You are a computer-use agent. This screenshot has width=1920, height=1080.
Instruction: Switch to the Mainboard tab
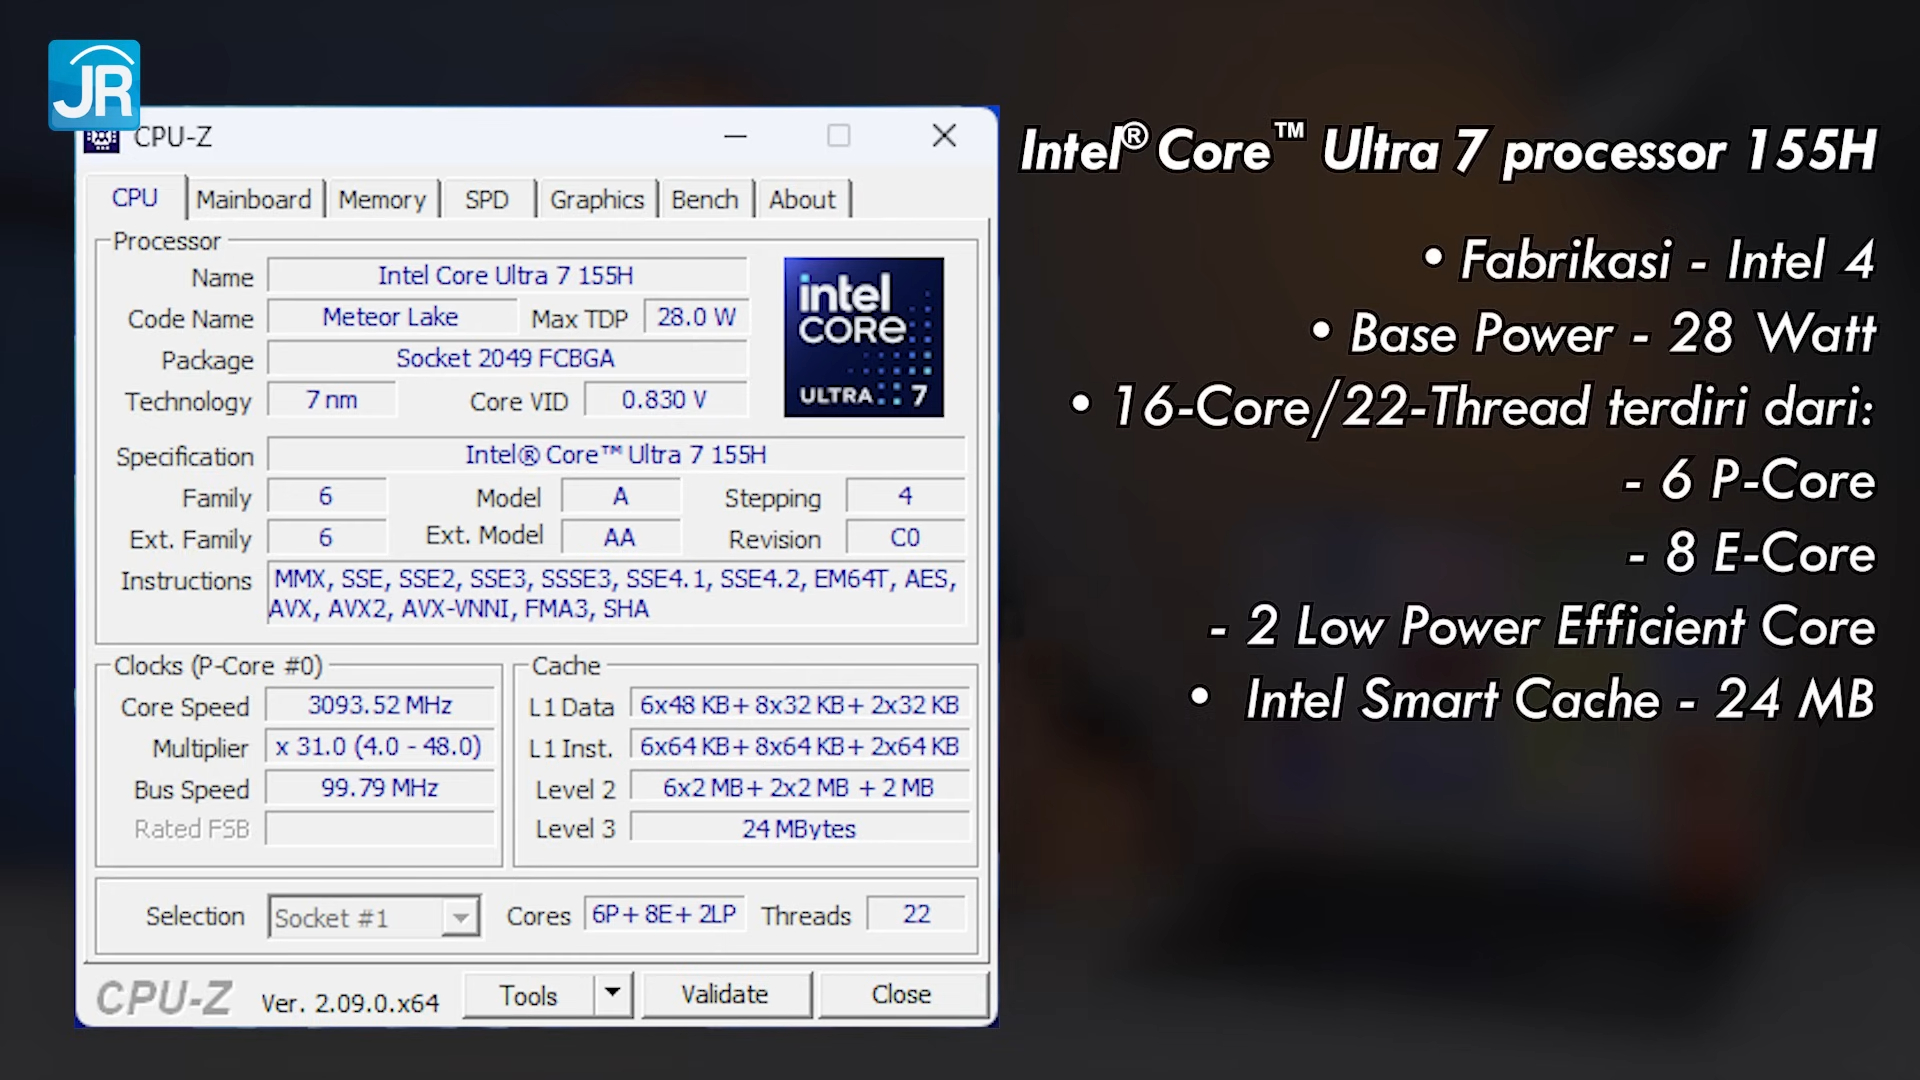tap(255, 199)
